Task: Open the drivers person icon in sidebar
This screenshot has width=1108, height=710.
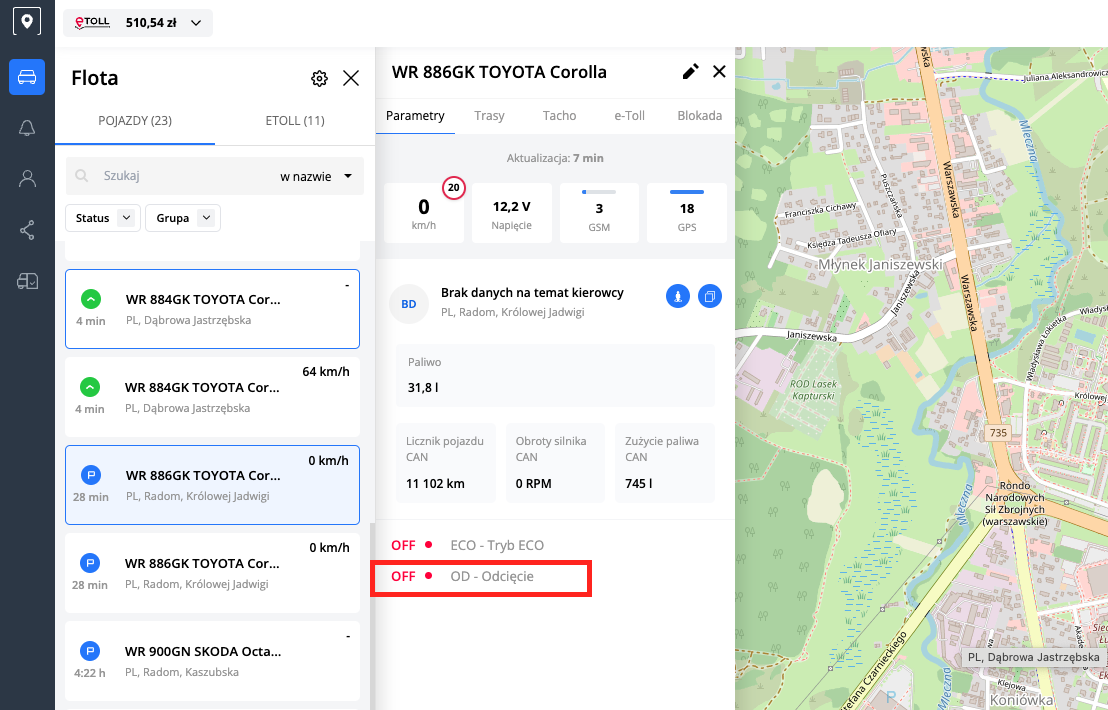Action: [x=27, y=179]
